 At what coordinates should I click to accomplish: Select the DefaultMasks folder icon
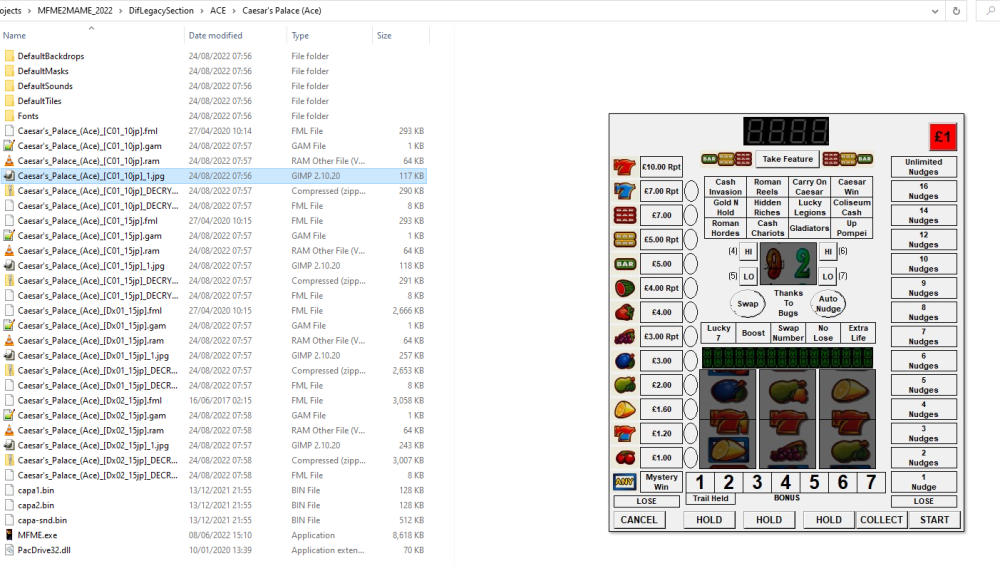point(9,71)
